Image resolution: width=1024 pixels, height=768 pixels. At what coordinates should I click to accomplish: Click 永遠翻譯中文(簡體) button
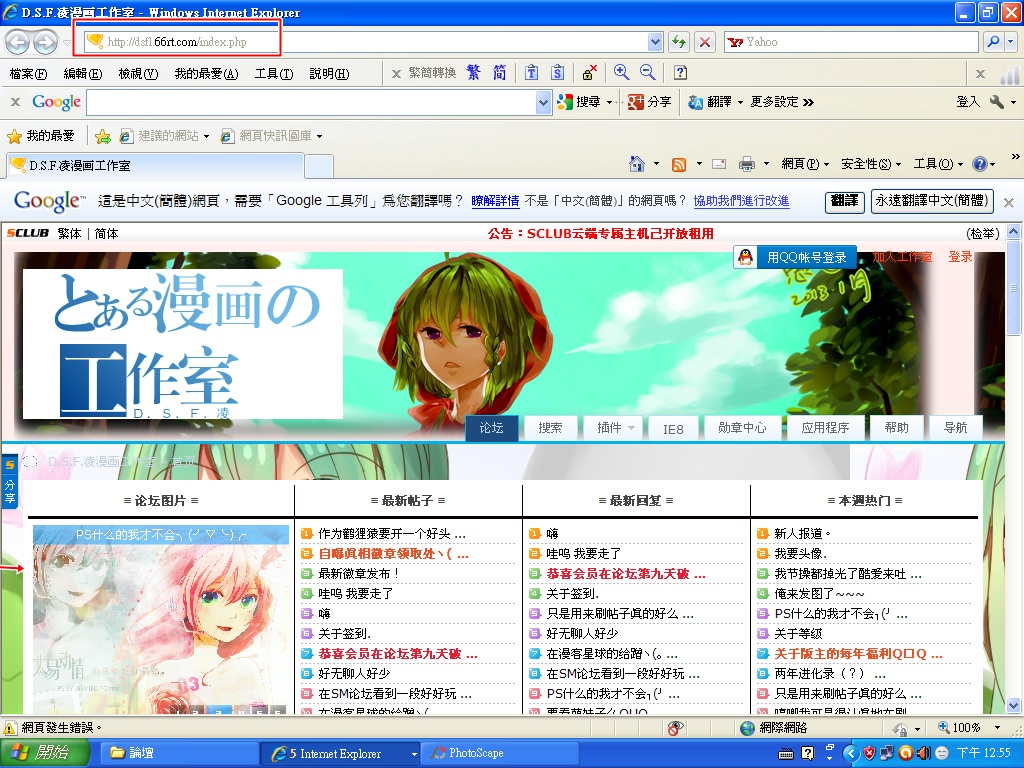click(x=932, y=200)
